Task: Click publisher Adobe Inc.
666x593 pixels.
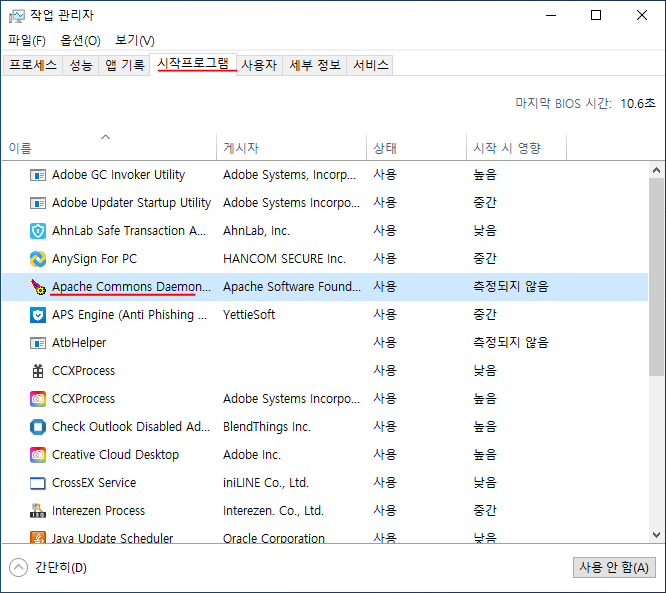Action: [252, 455]
